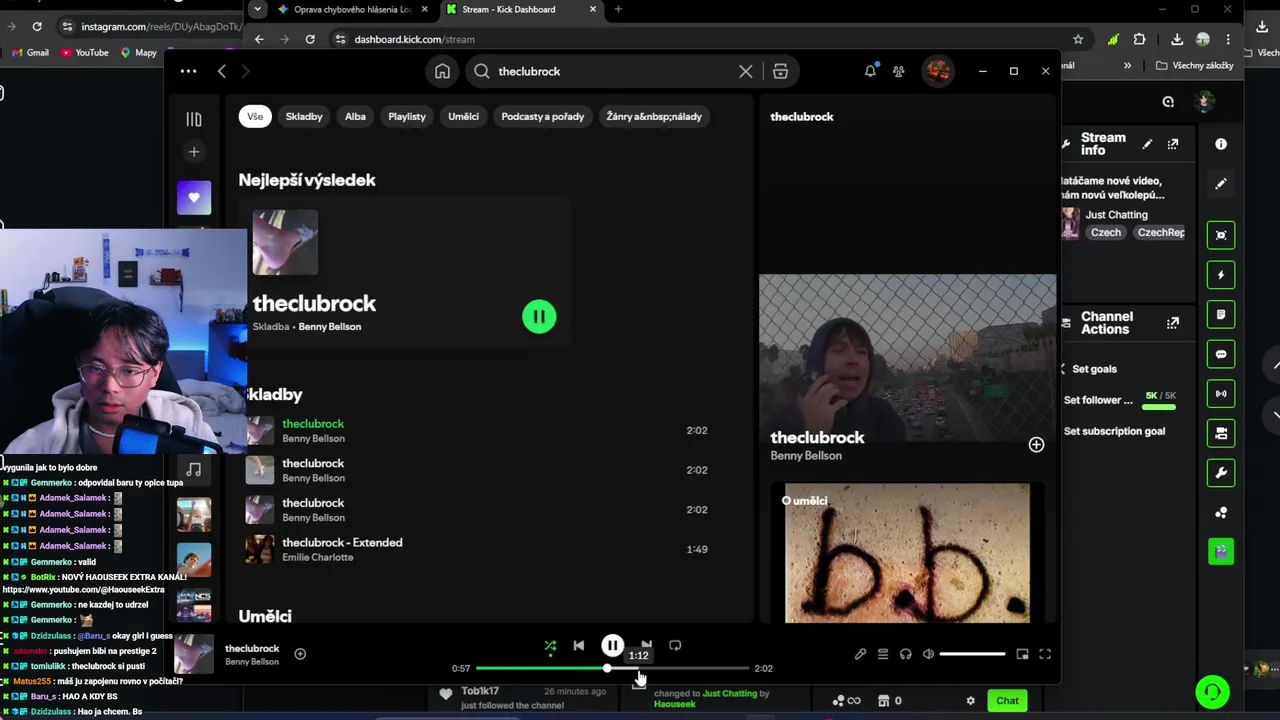Select the Alba filter chip
Screen dimensions: 1280x720
click(x=355, y=116)
